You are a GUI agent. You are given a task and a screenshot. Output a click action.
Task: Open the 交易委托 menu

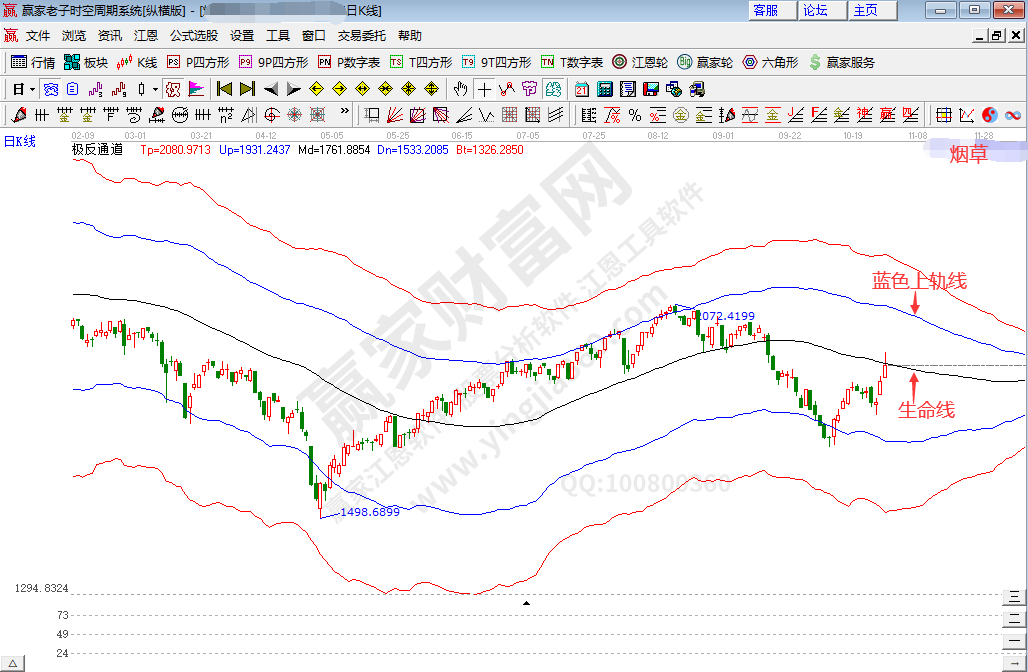pos(361,35)
